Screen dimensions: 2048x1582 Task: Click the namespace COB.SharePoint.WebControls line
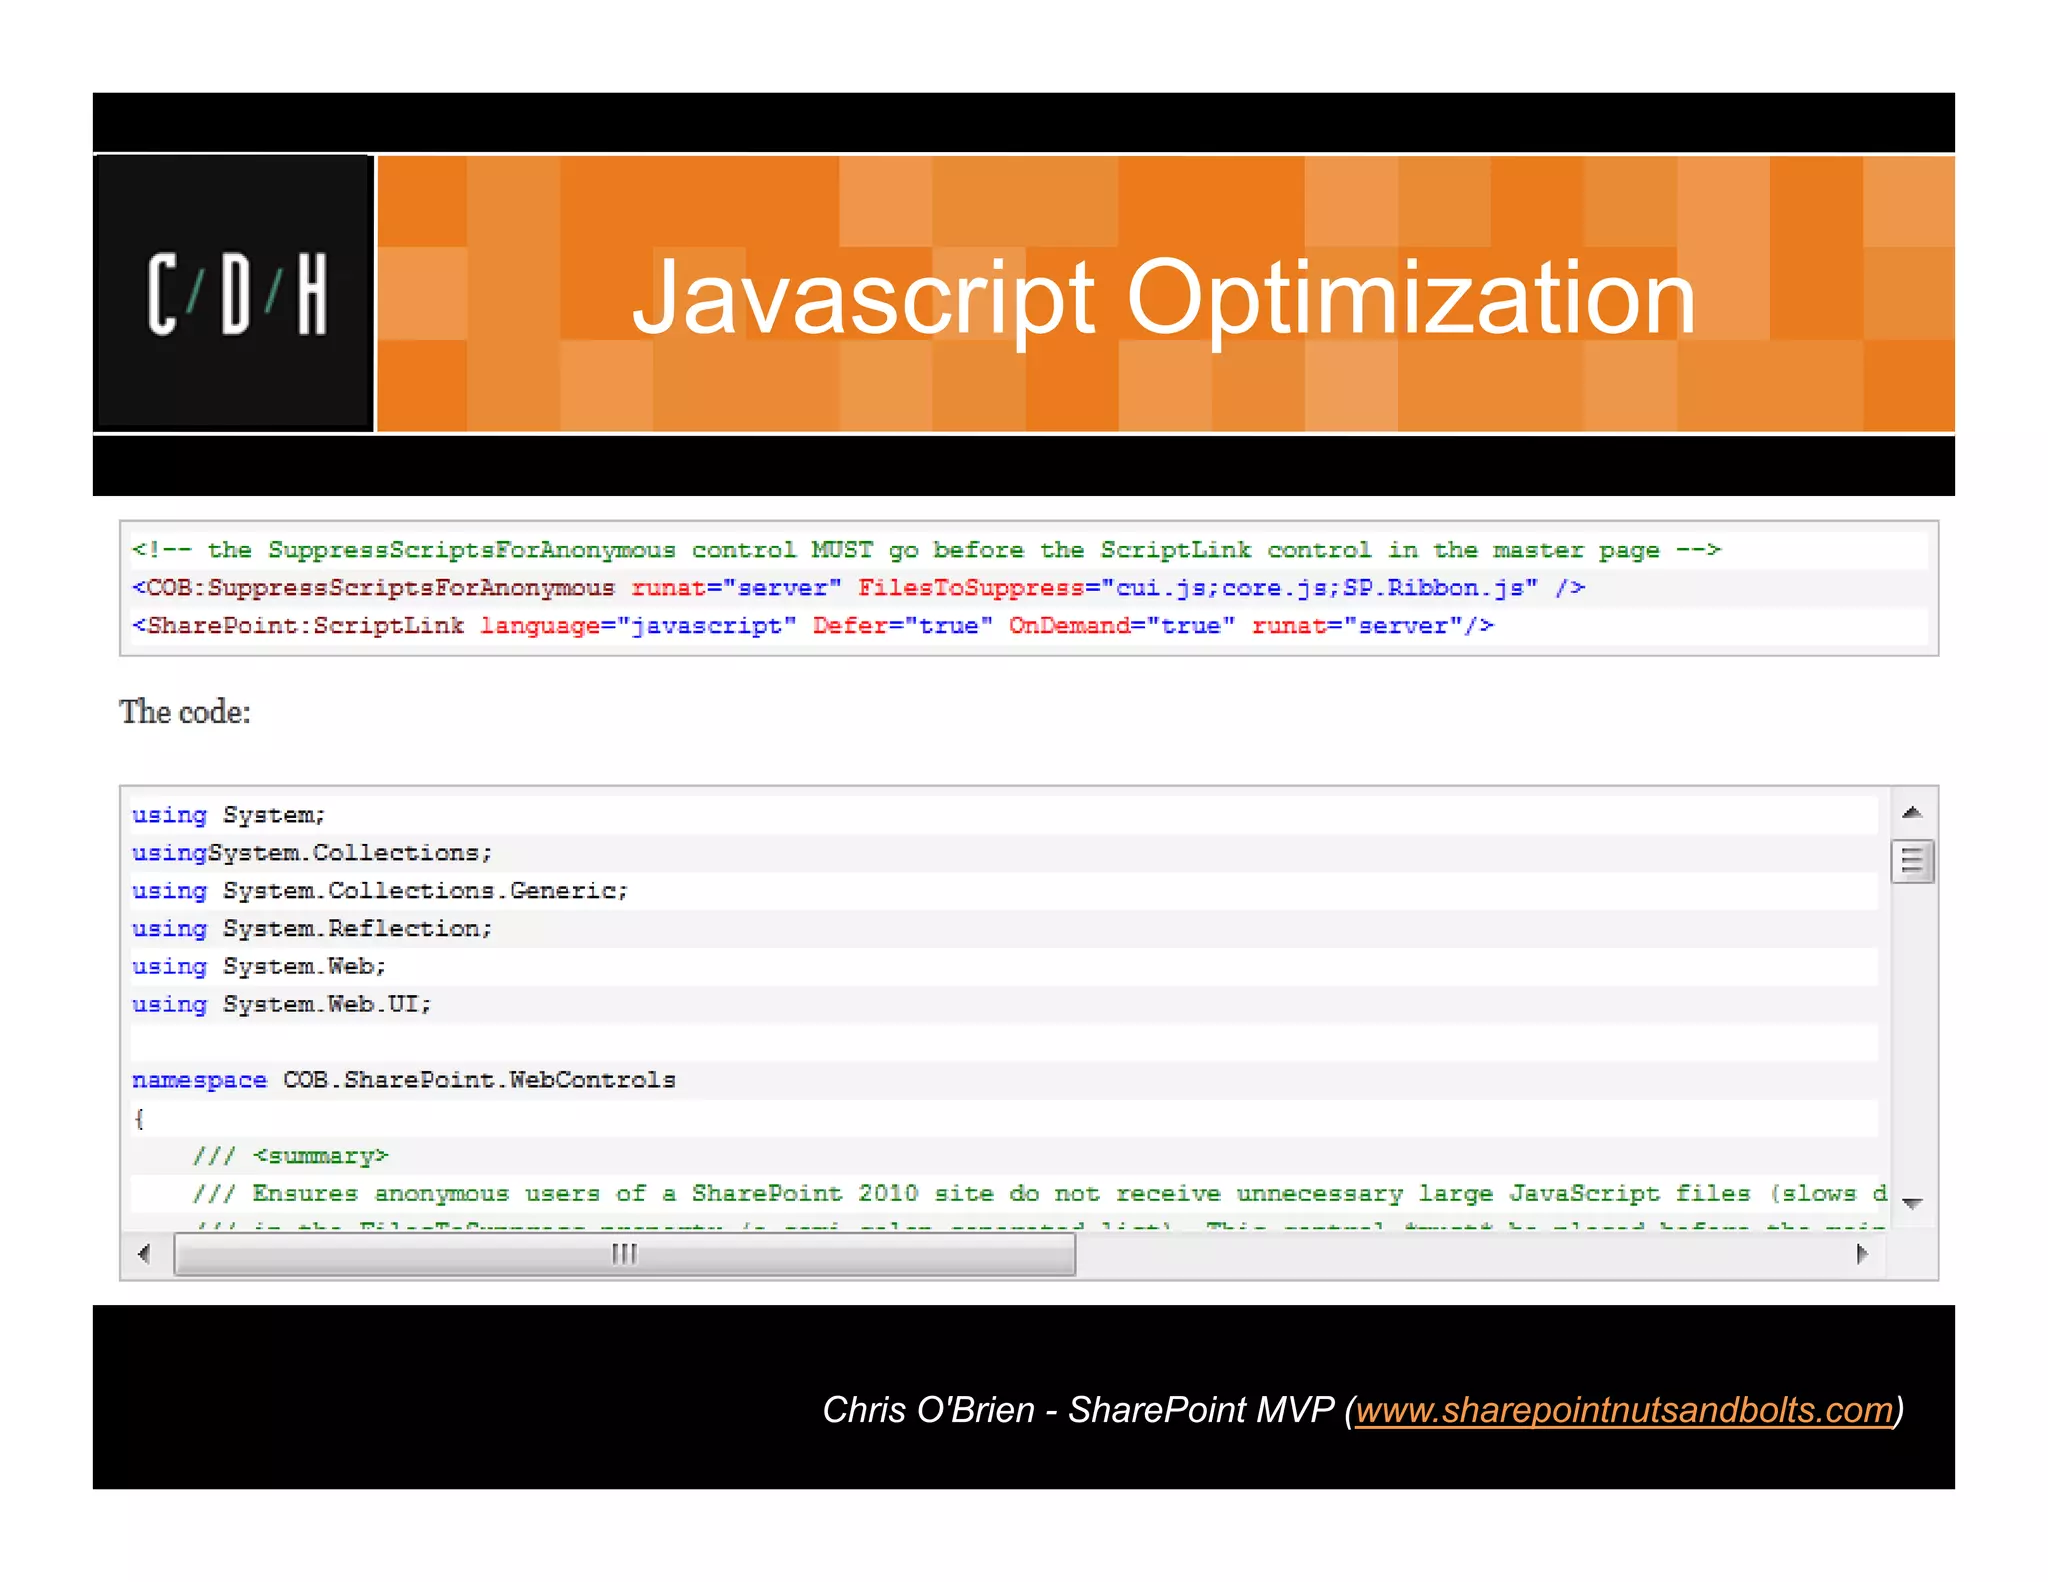pyautogui.click(x=404, y=1080)
